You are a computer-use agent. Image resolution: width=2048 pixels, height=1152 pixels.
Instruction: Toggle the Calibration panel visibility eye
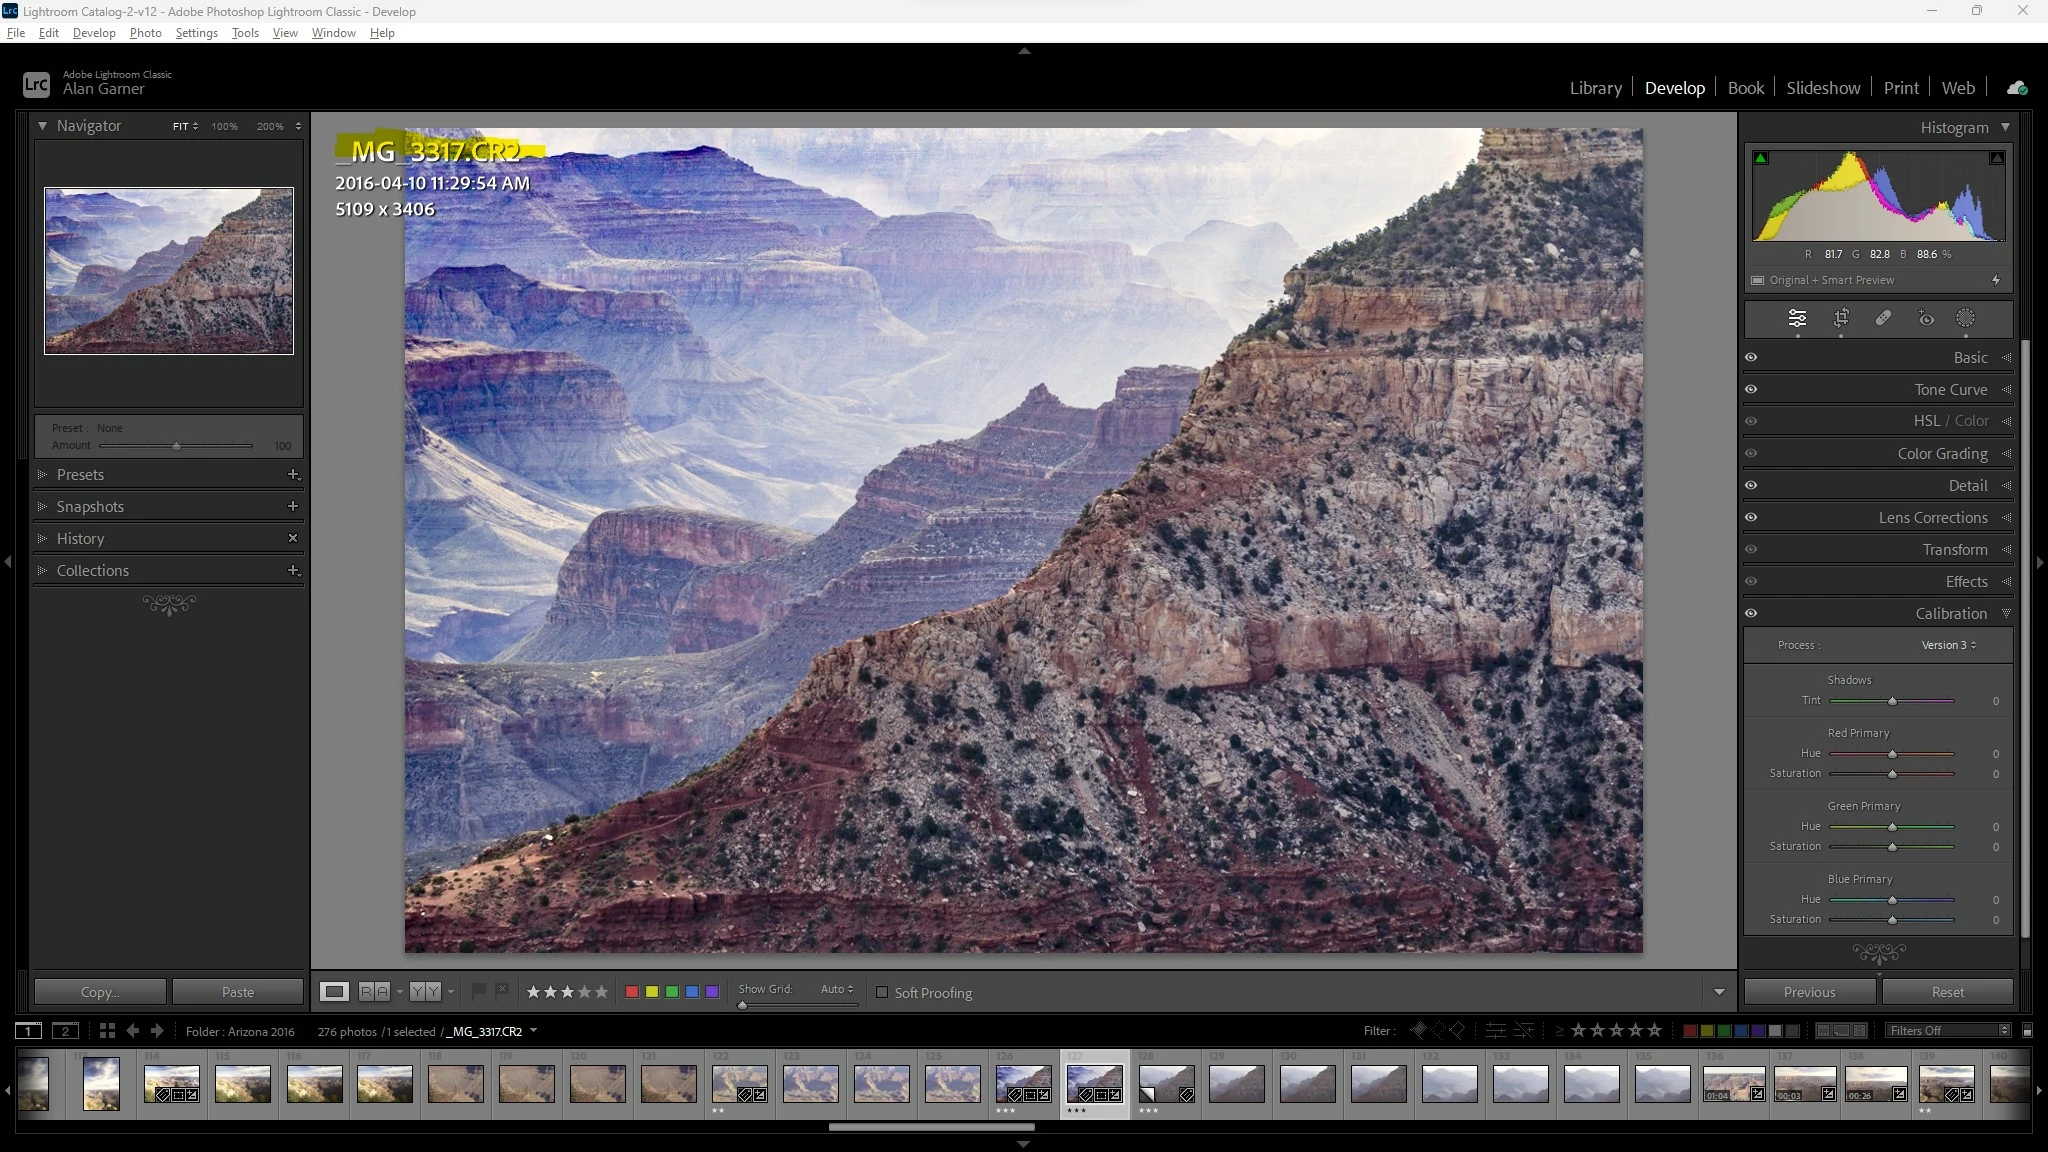pyautogui.click(x=1751, y=613)
